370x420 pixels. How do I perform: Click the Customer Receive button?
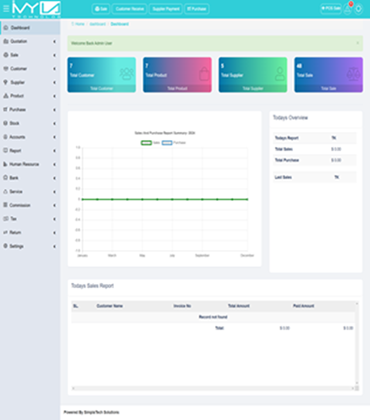tap(130, 9)
